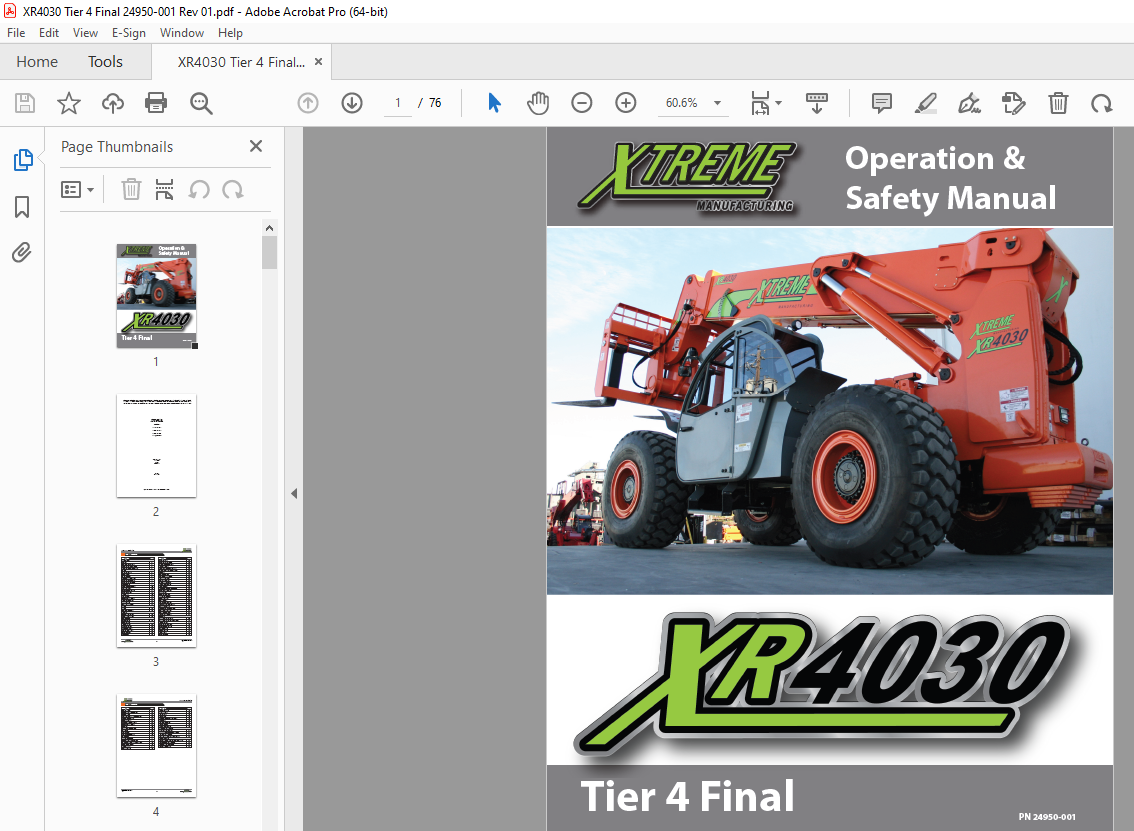Expand fit page options arrow
This screenshot has height=831, width=1134.
(779, 103)
